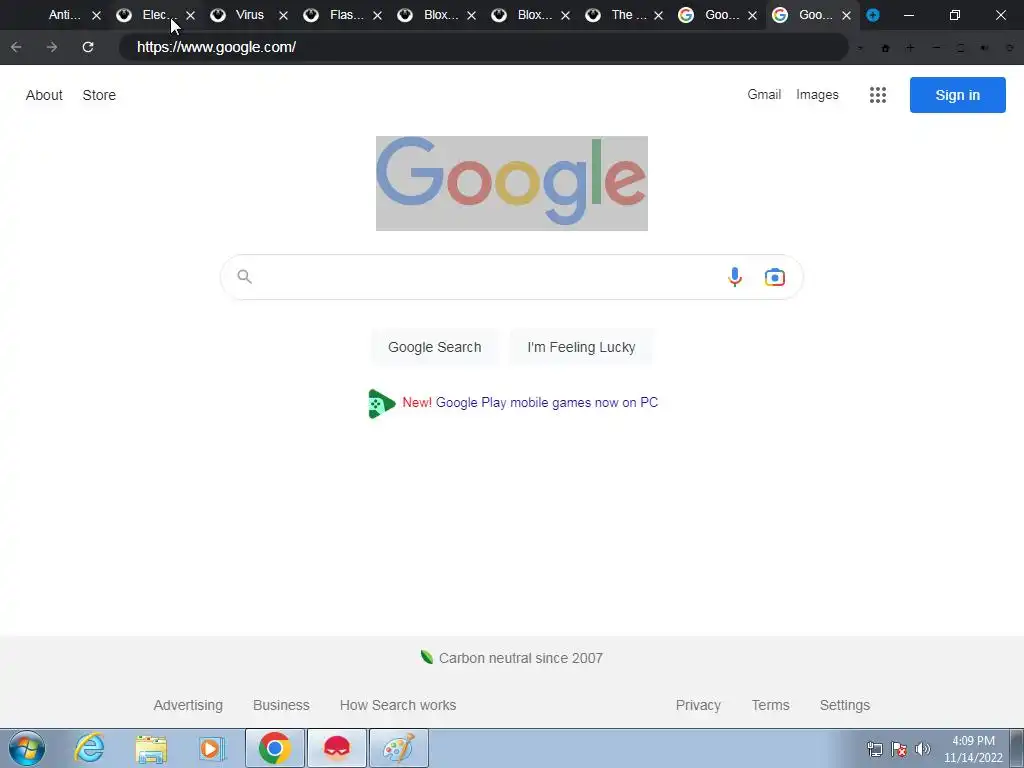Open Windows Media Player from taskbar

pyautogui.click(x=212, y=748)
